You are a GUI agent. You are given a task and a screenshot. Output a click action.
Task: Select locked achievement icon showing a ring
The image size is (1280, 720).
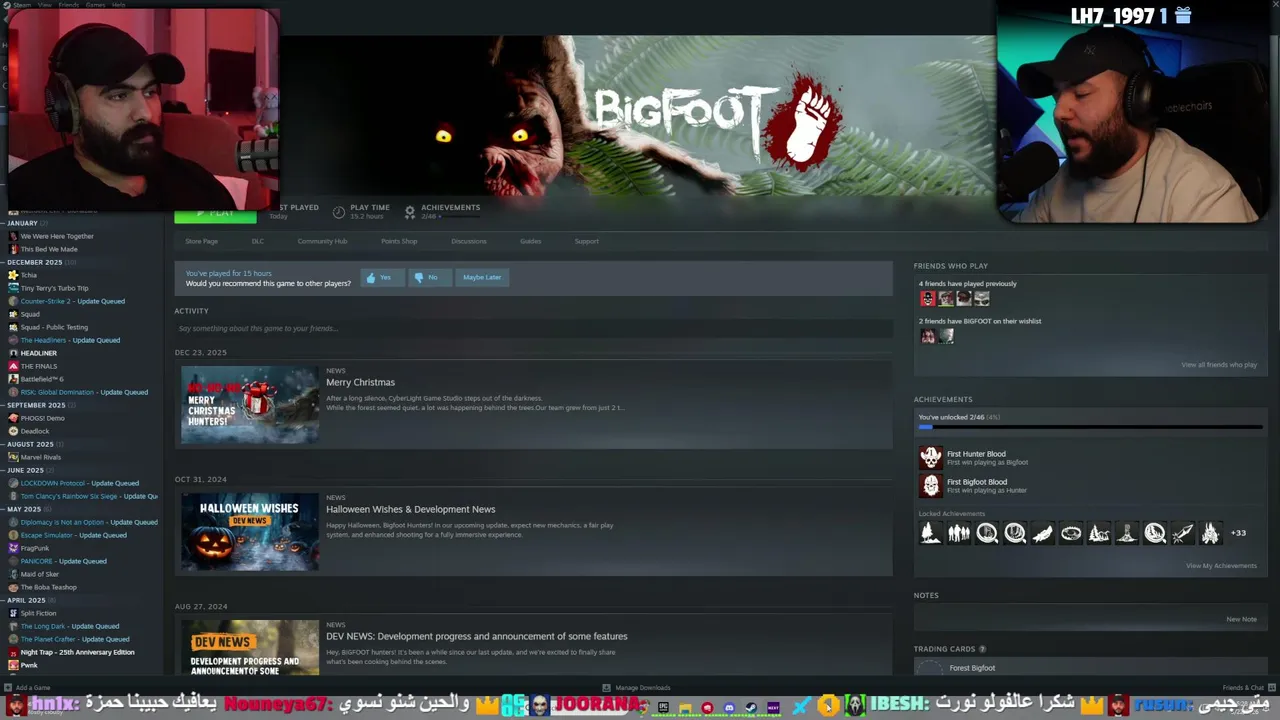(1071, 533)
